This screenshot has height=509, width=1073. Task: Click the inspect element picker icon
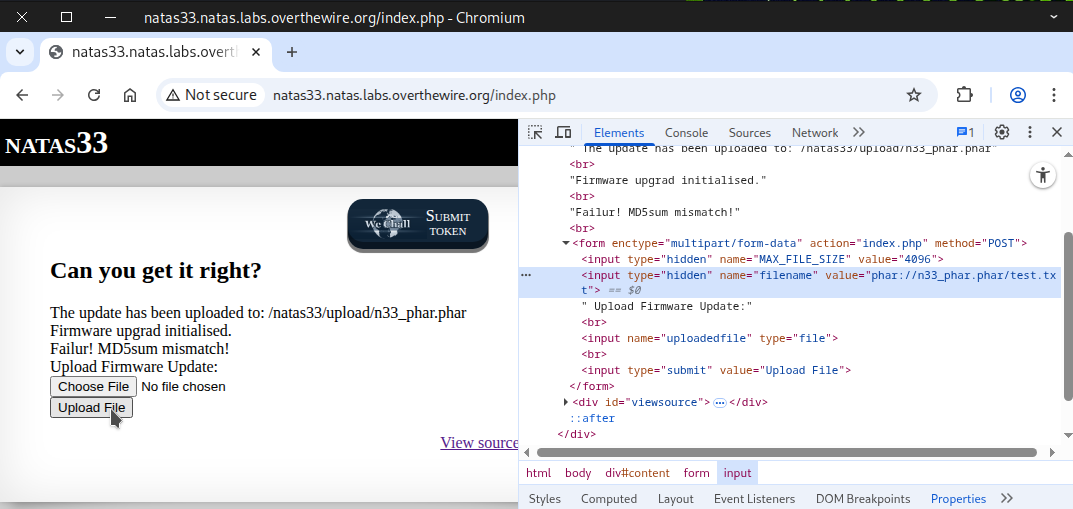tap(535, 132)
